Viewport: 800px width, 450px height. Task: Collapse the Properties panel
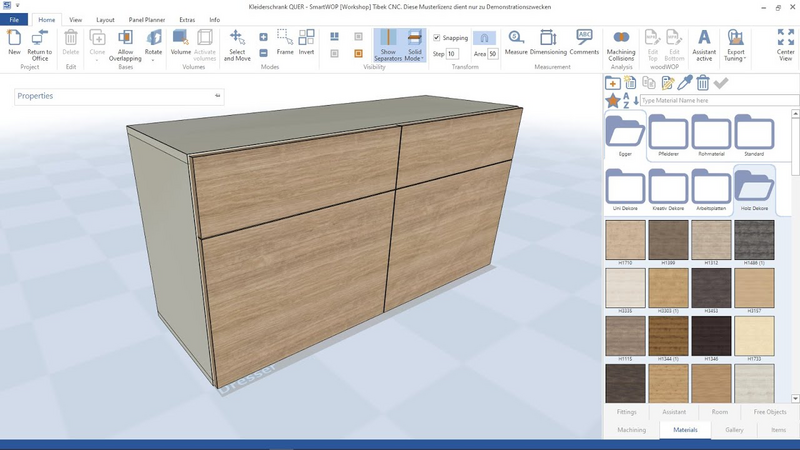pos(218,96)
